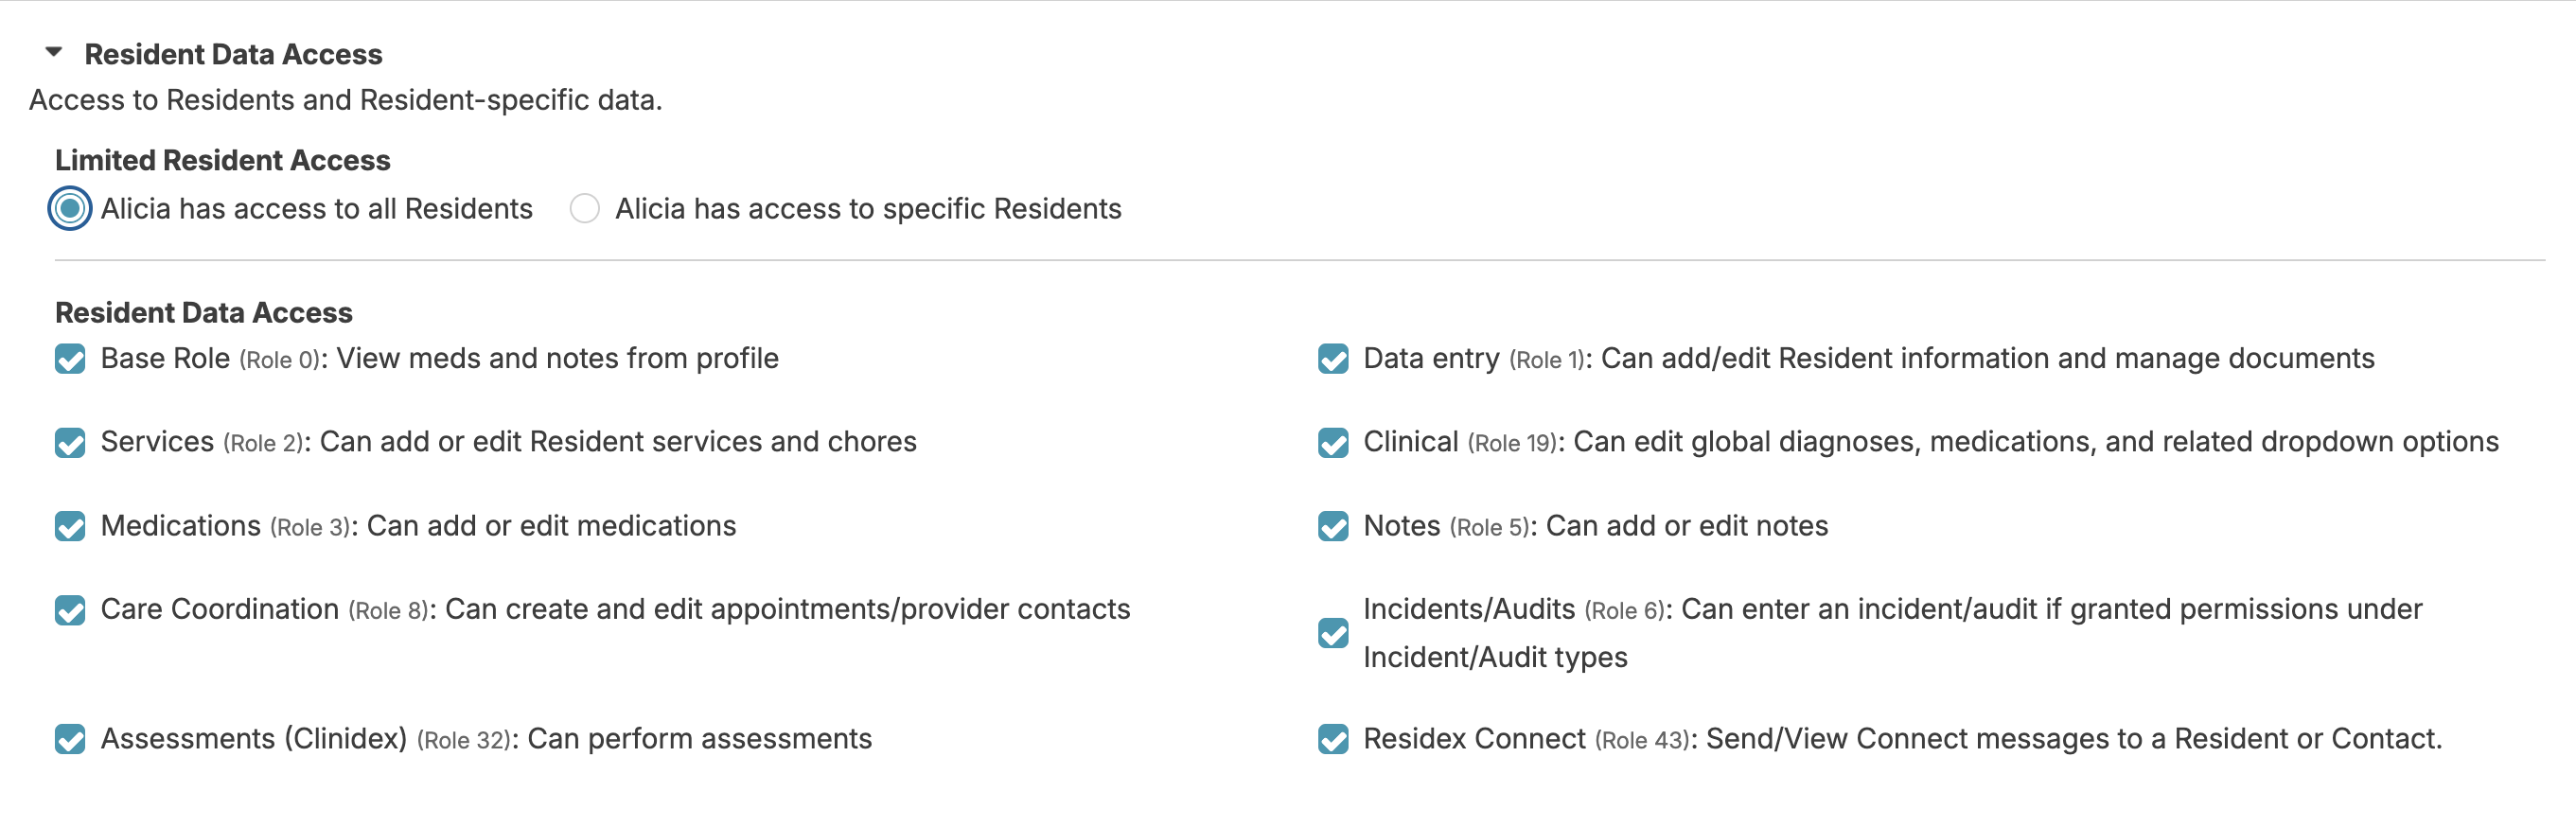2576x827 pixels.
Task: Disable the Services (Role 2) checkbox
Action: click(70, 442)
